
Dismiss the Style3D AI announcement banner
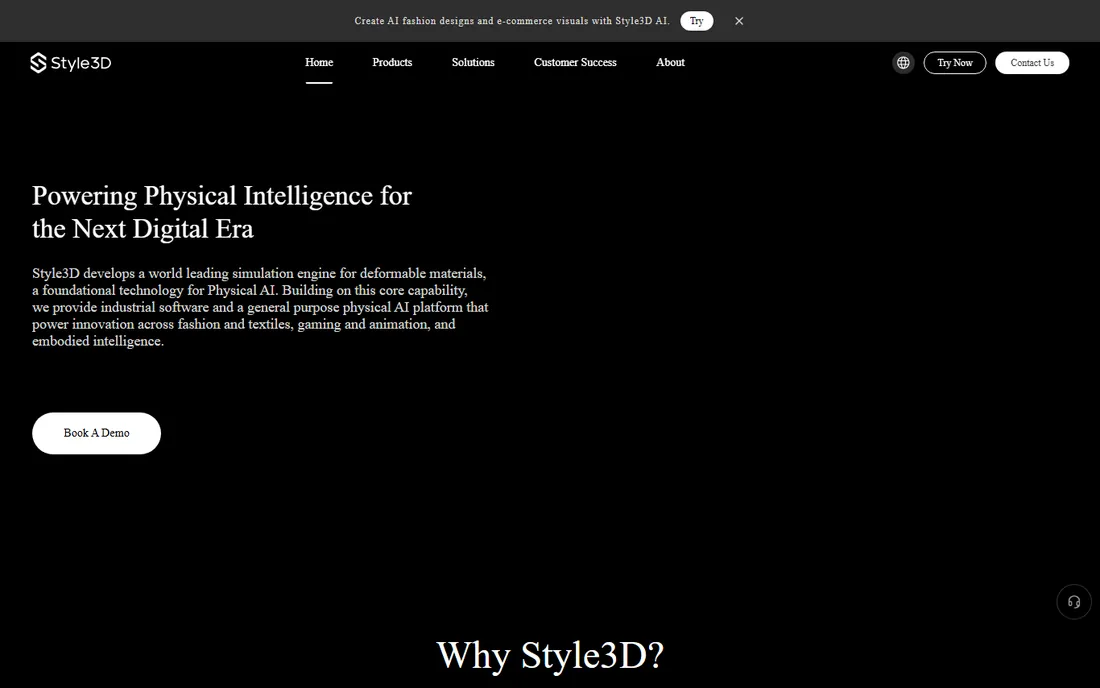click(739, 21)
